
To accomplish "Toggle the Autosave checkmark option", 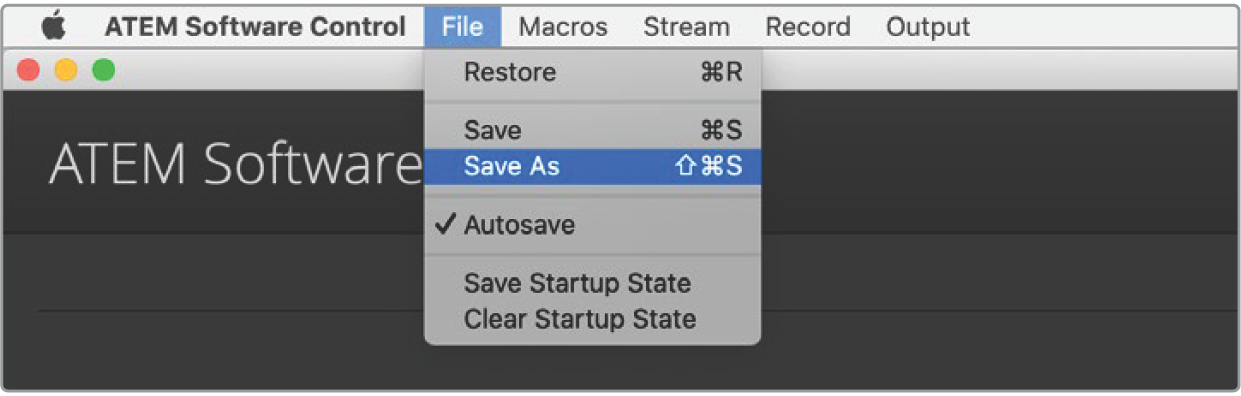I will [x=592, y=225].
